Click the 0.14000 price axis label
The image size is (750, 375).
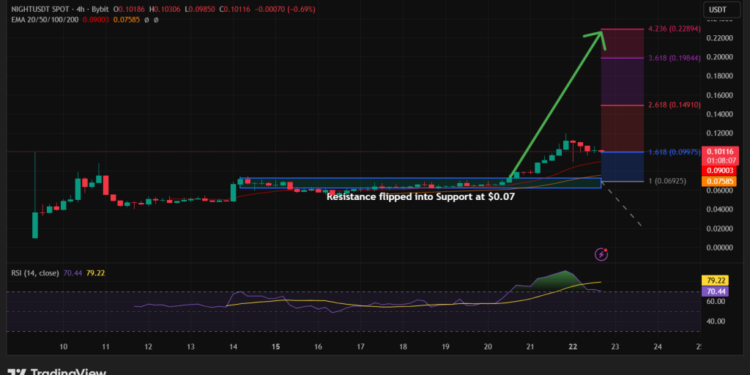click(721, 114)
